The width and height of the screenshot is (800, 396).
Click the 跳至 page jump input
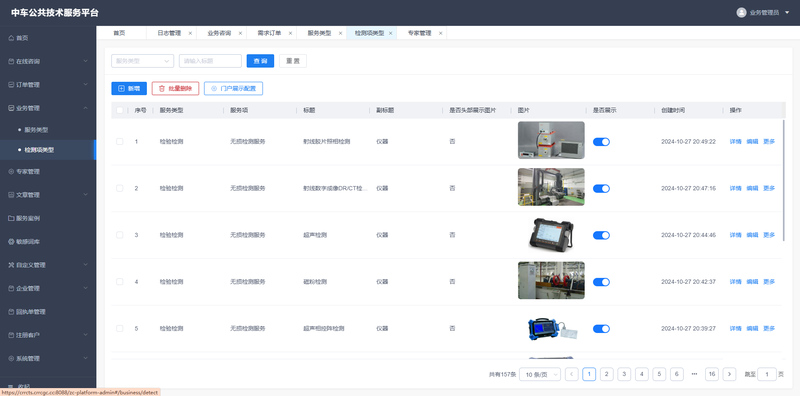pyautogui.click(x=767, y=374)
